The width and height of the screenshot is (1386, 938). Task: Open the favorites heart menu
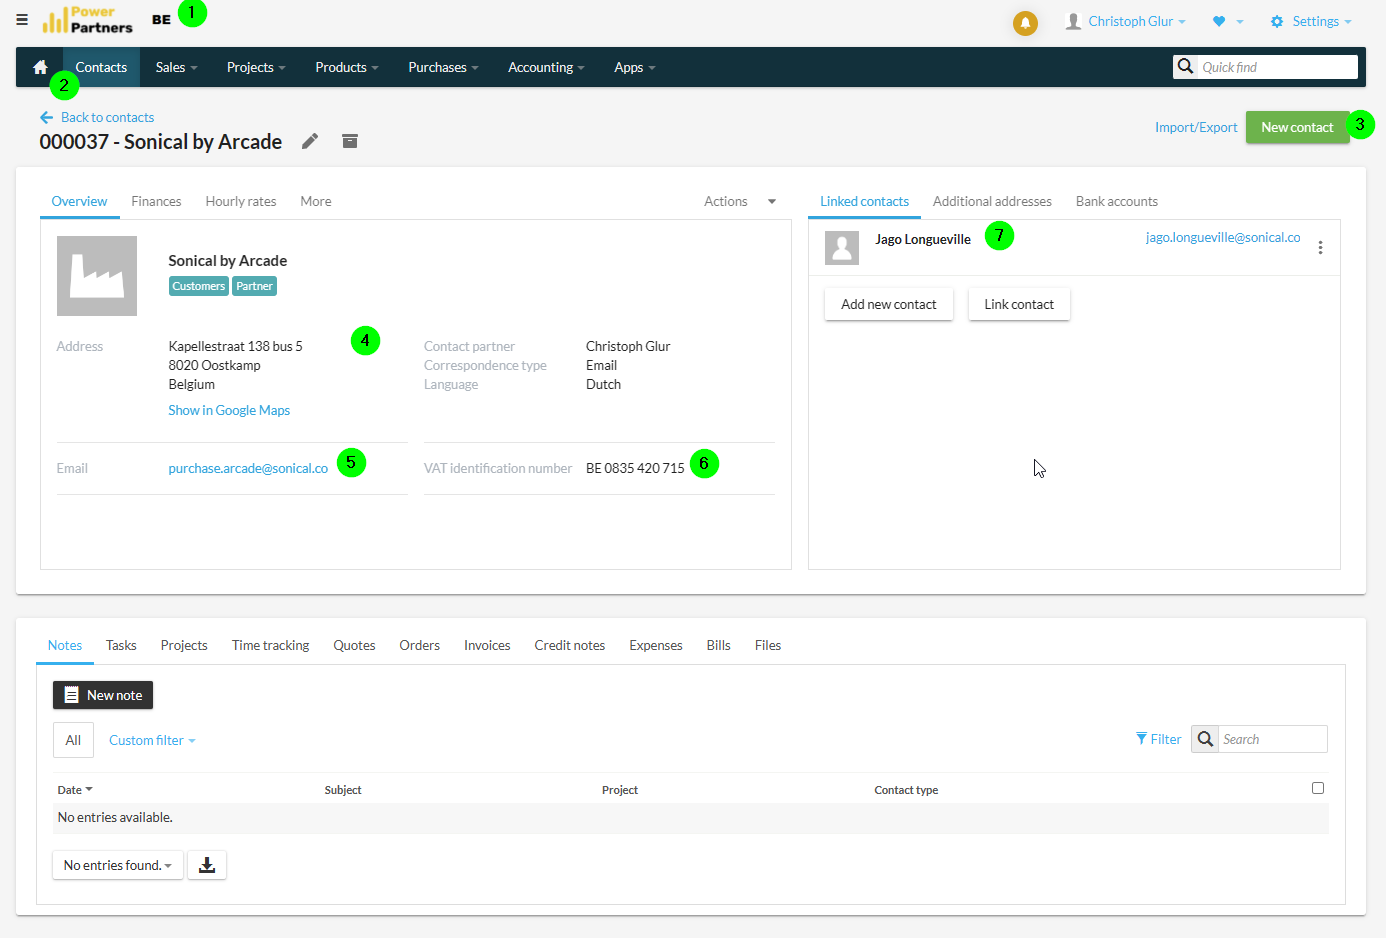(x=1227, y=21)
